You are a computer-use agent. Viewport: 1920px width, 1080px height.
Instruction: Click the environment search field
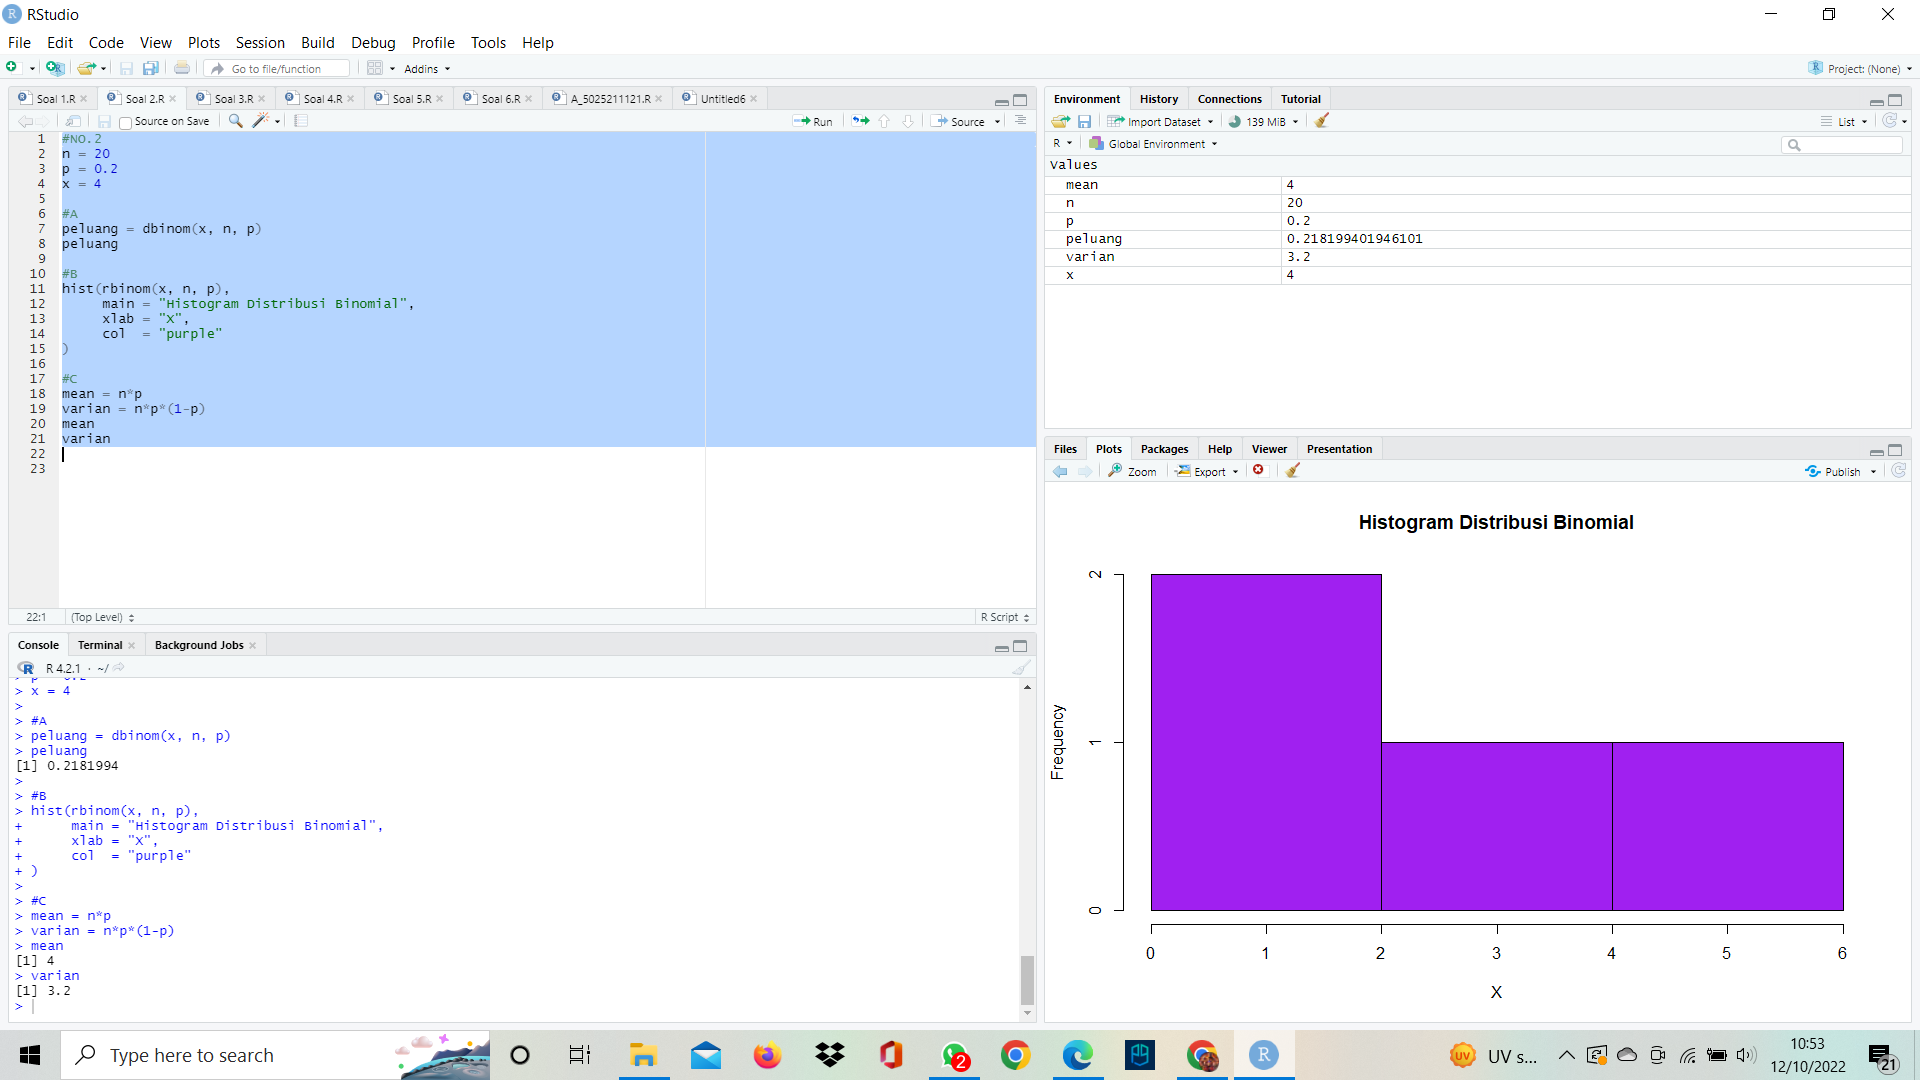pos(1848,145)
